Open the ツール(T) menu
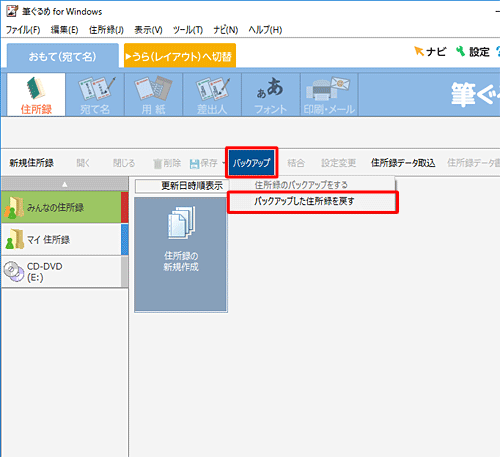The height and width of the screenshot is (457, 500). [x=188, y=30]
